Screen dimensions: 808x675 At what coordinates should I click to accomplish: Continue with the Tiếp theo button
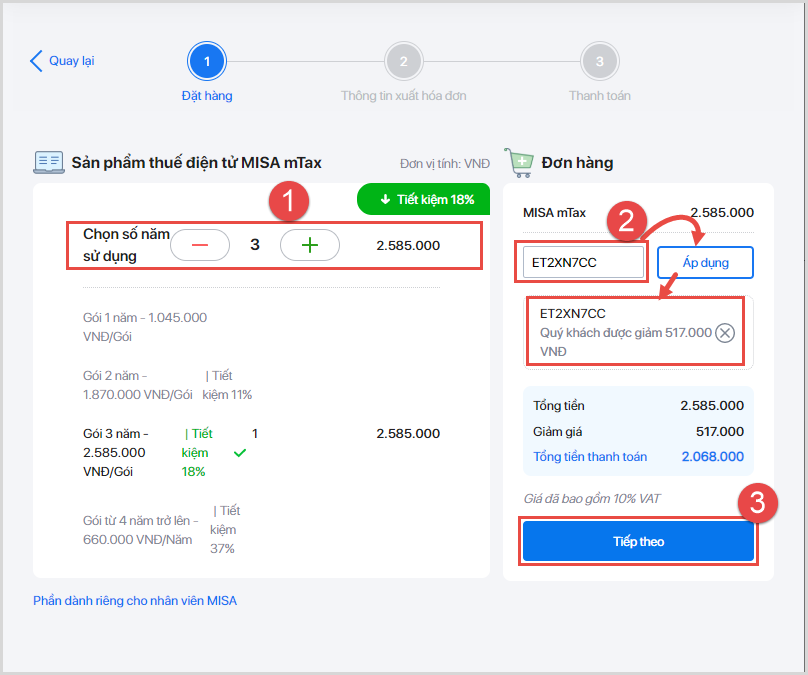pos(638,541)
